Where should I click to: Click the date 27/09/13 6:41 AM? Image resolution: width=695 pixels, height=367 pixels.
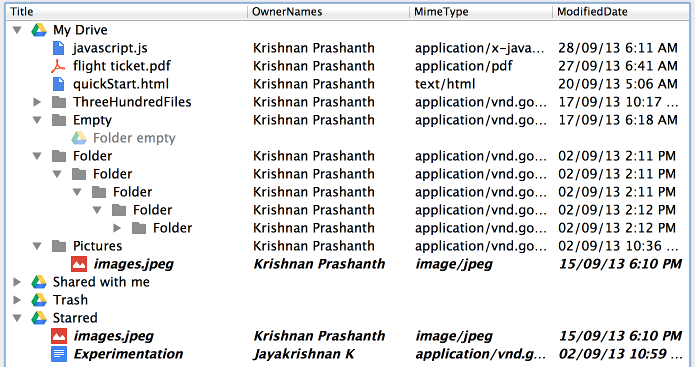pos(618,66)
